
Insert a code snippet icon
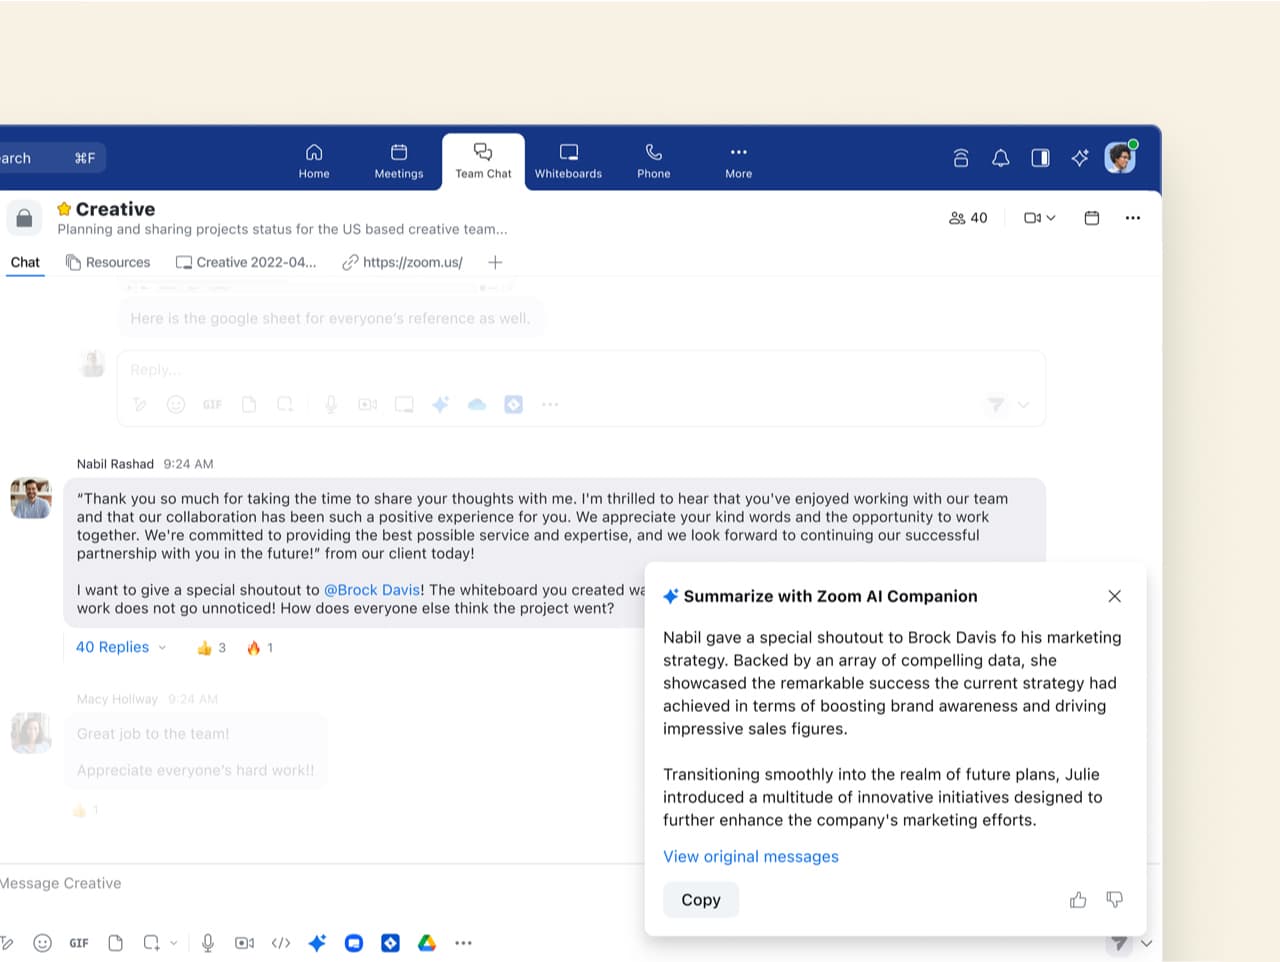(x=281, y=943)
